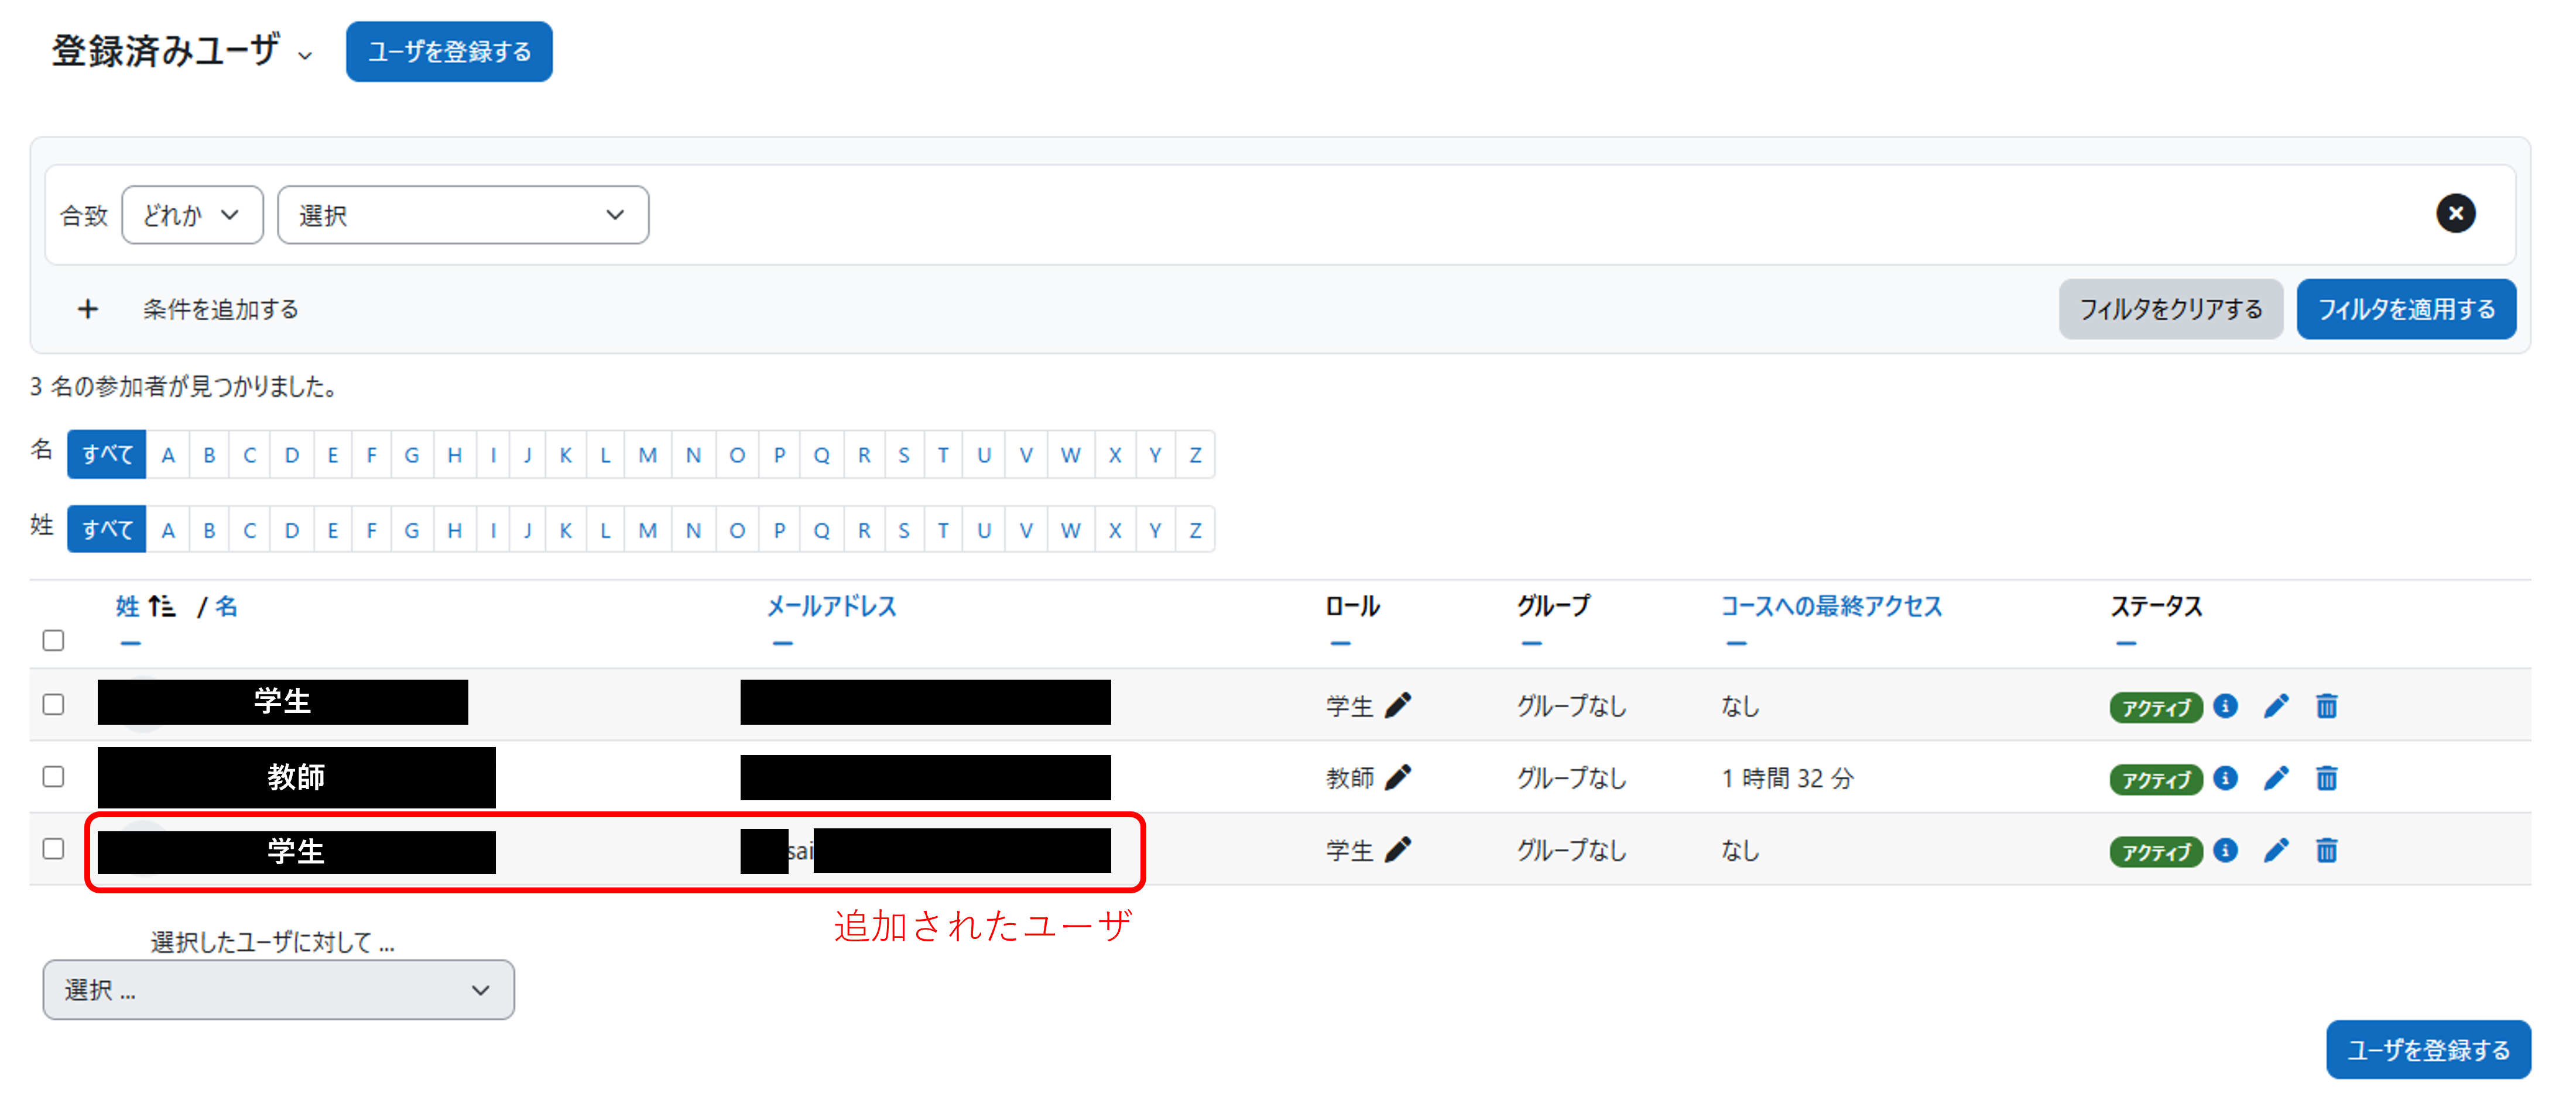This screenshot has height=1107, width=2576.
Task: Open status info icon for teacher row
Action: tap(2225, 777)
